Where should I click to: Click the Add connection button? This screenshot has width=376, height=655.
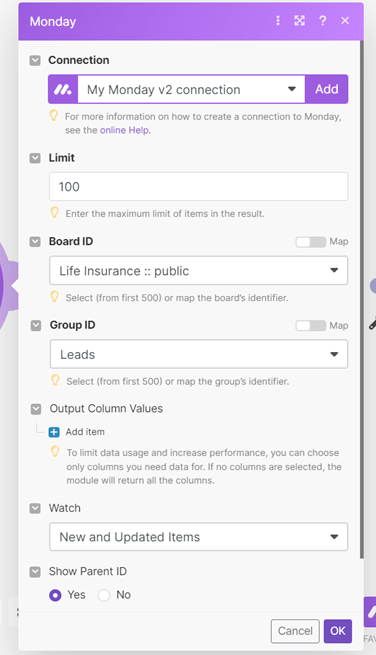click(x=326, y=89)
